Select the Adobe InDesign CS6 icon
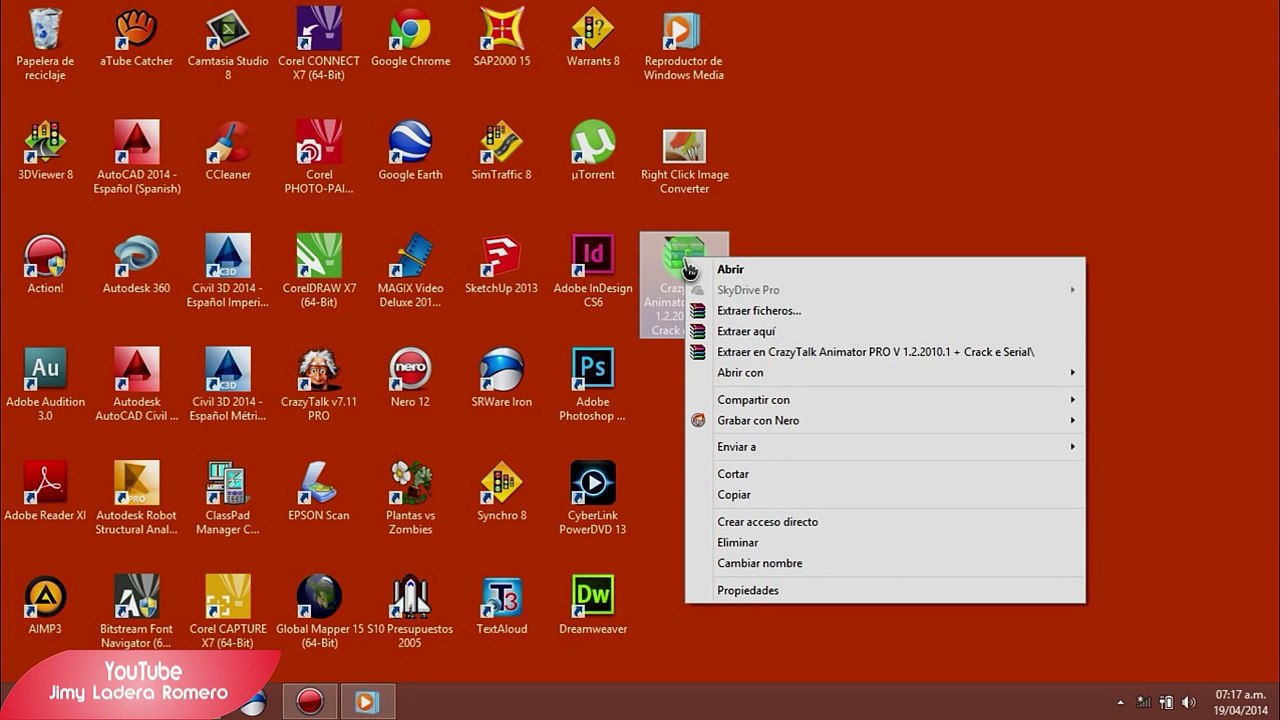Image resolution: width=1280 pixels, height=720 pixels. (x=593, y=271)
